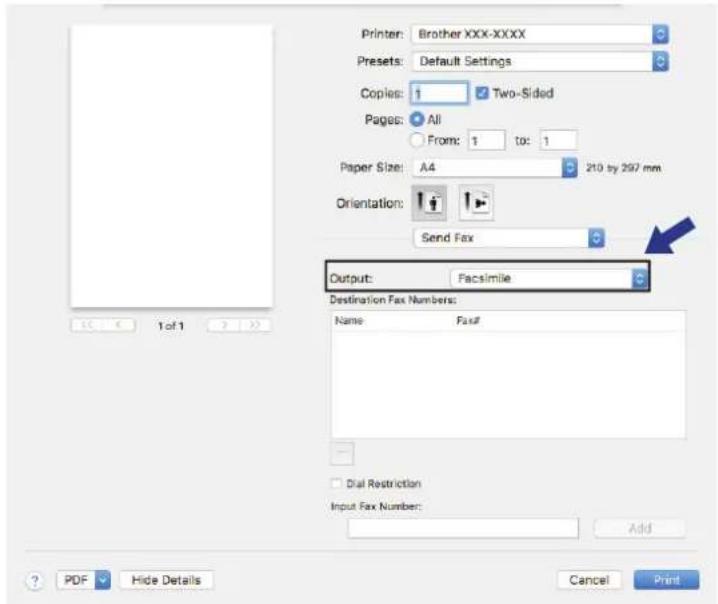Open the Printer dropdown
Viewport: 718px width, 604px height.
click(x=540, y=34)
